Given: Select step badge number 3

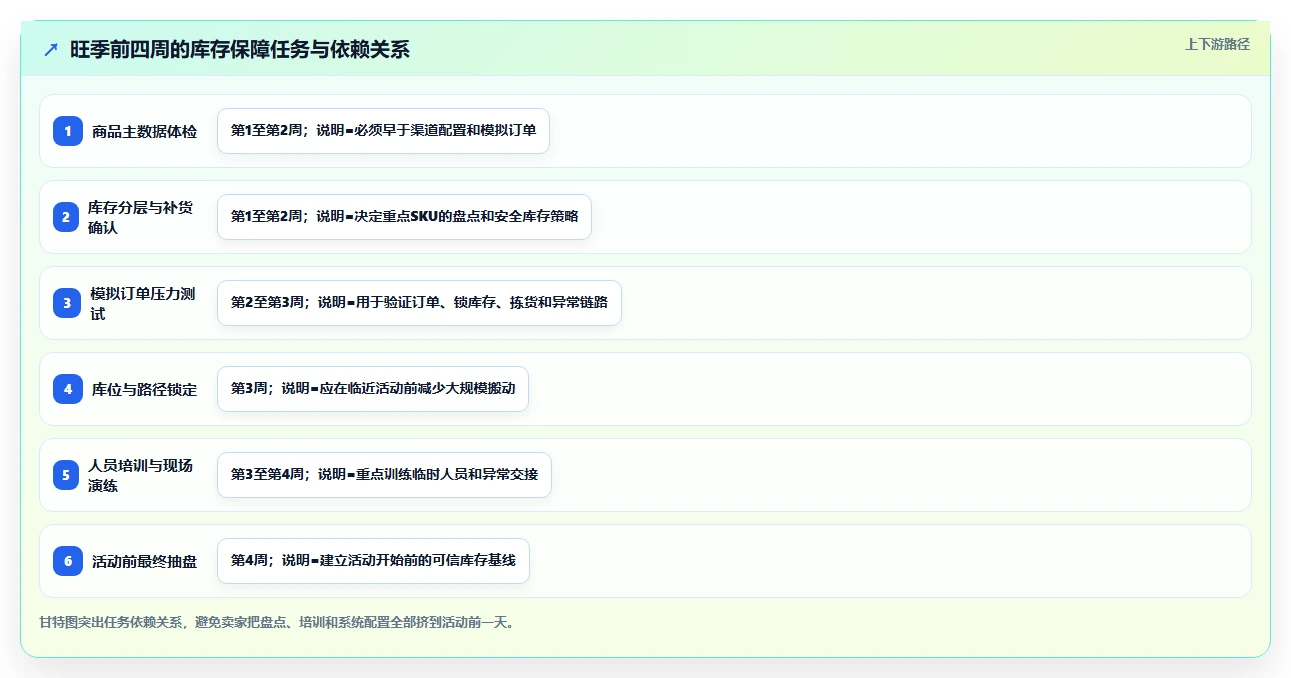Looking at the screenshot, I should click(x=67, y=303).
